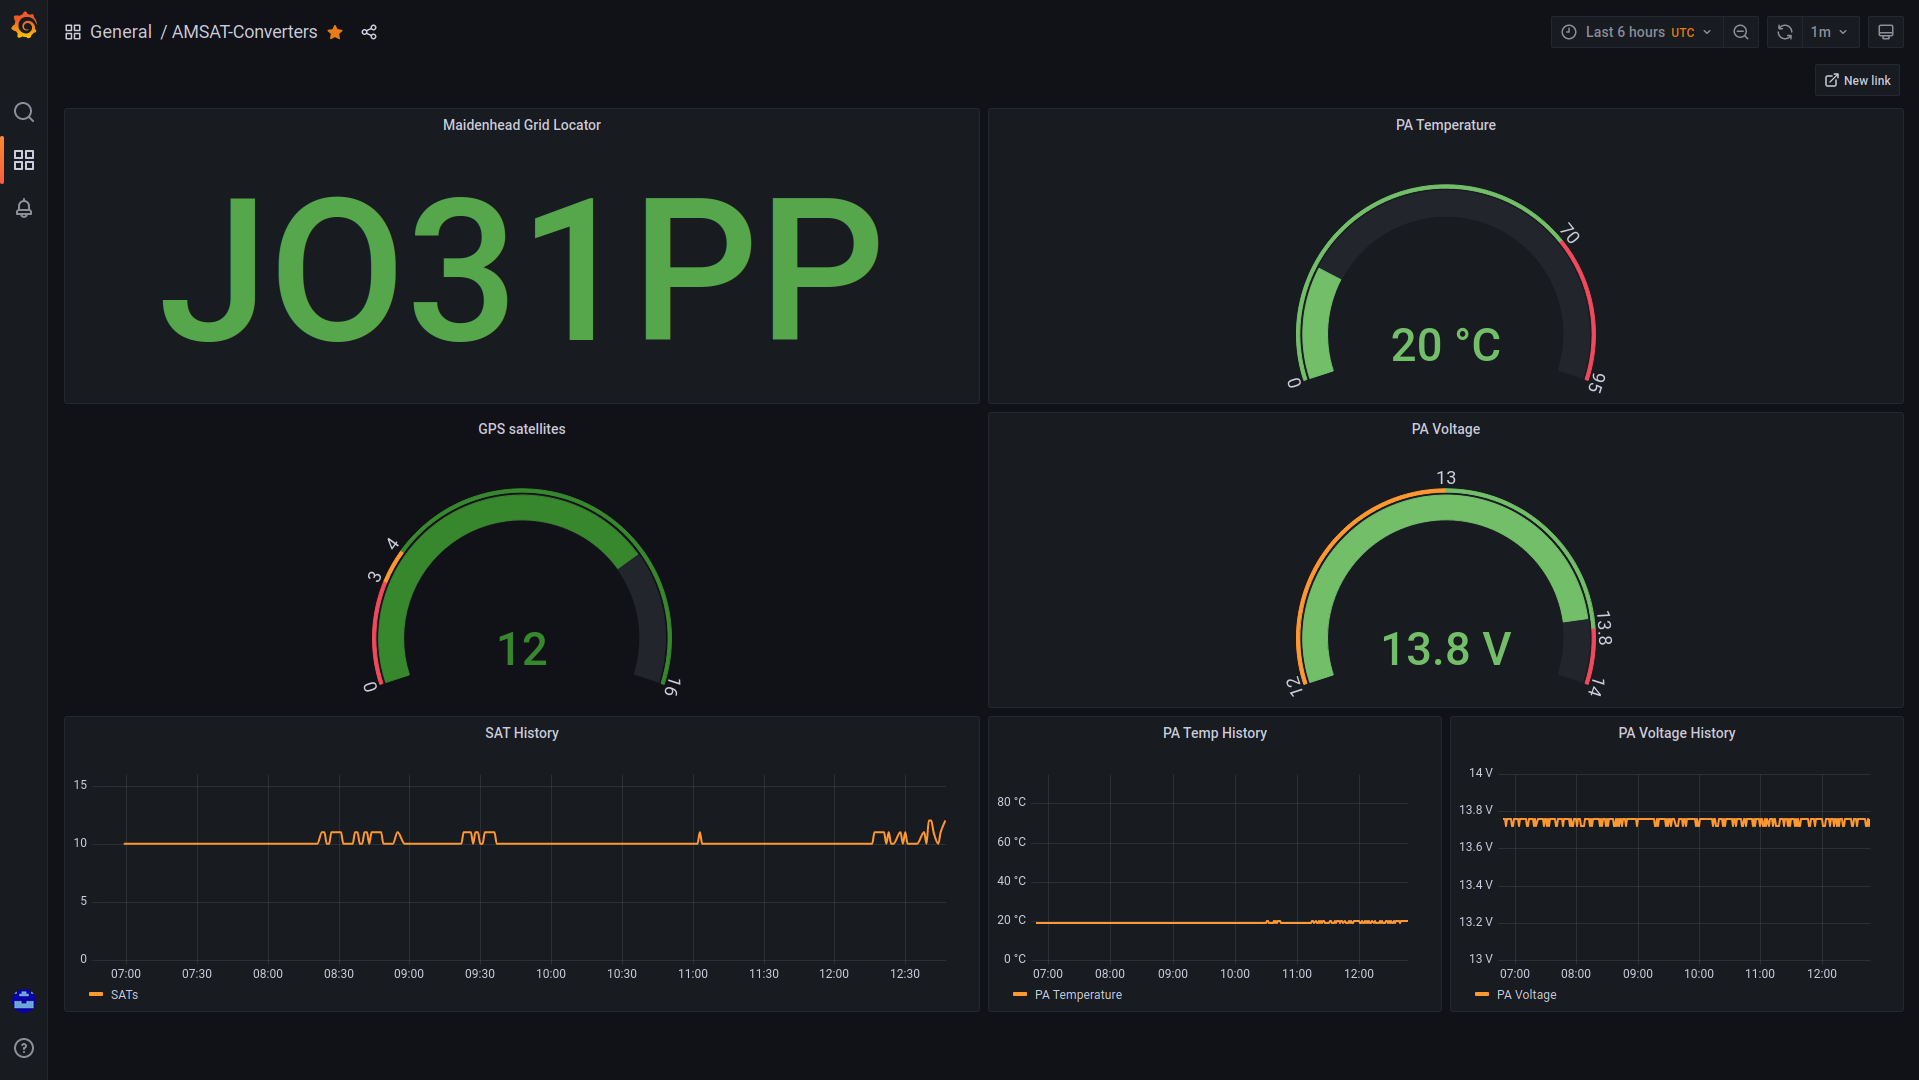Open the Dashboards menu in sidebar
Screen dimensions: 1919x1080
point(24,160)
